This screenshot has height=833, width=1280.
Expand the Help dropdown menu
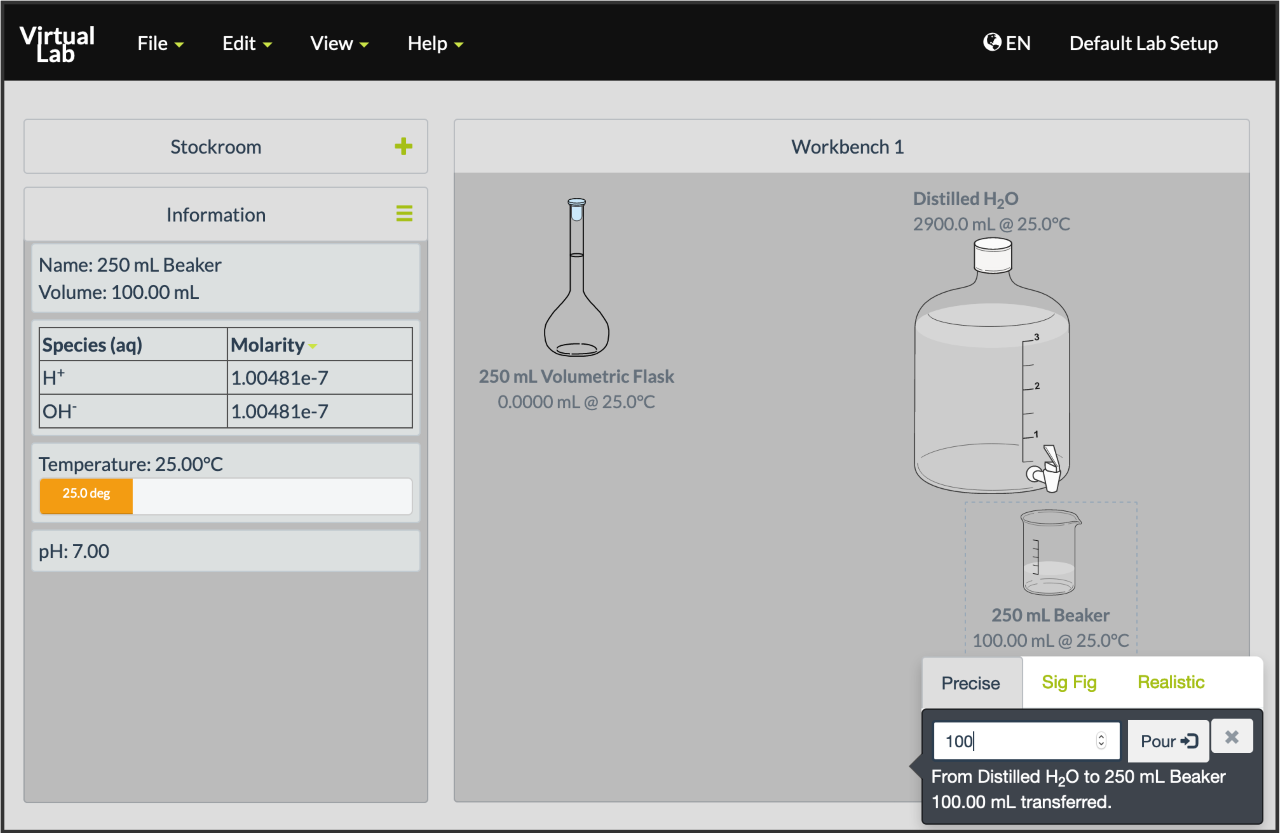coord(435,43)
